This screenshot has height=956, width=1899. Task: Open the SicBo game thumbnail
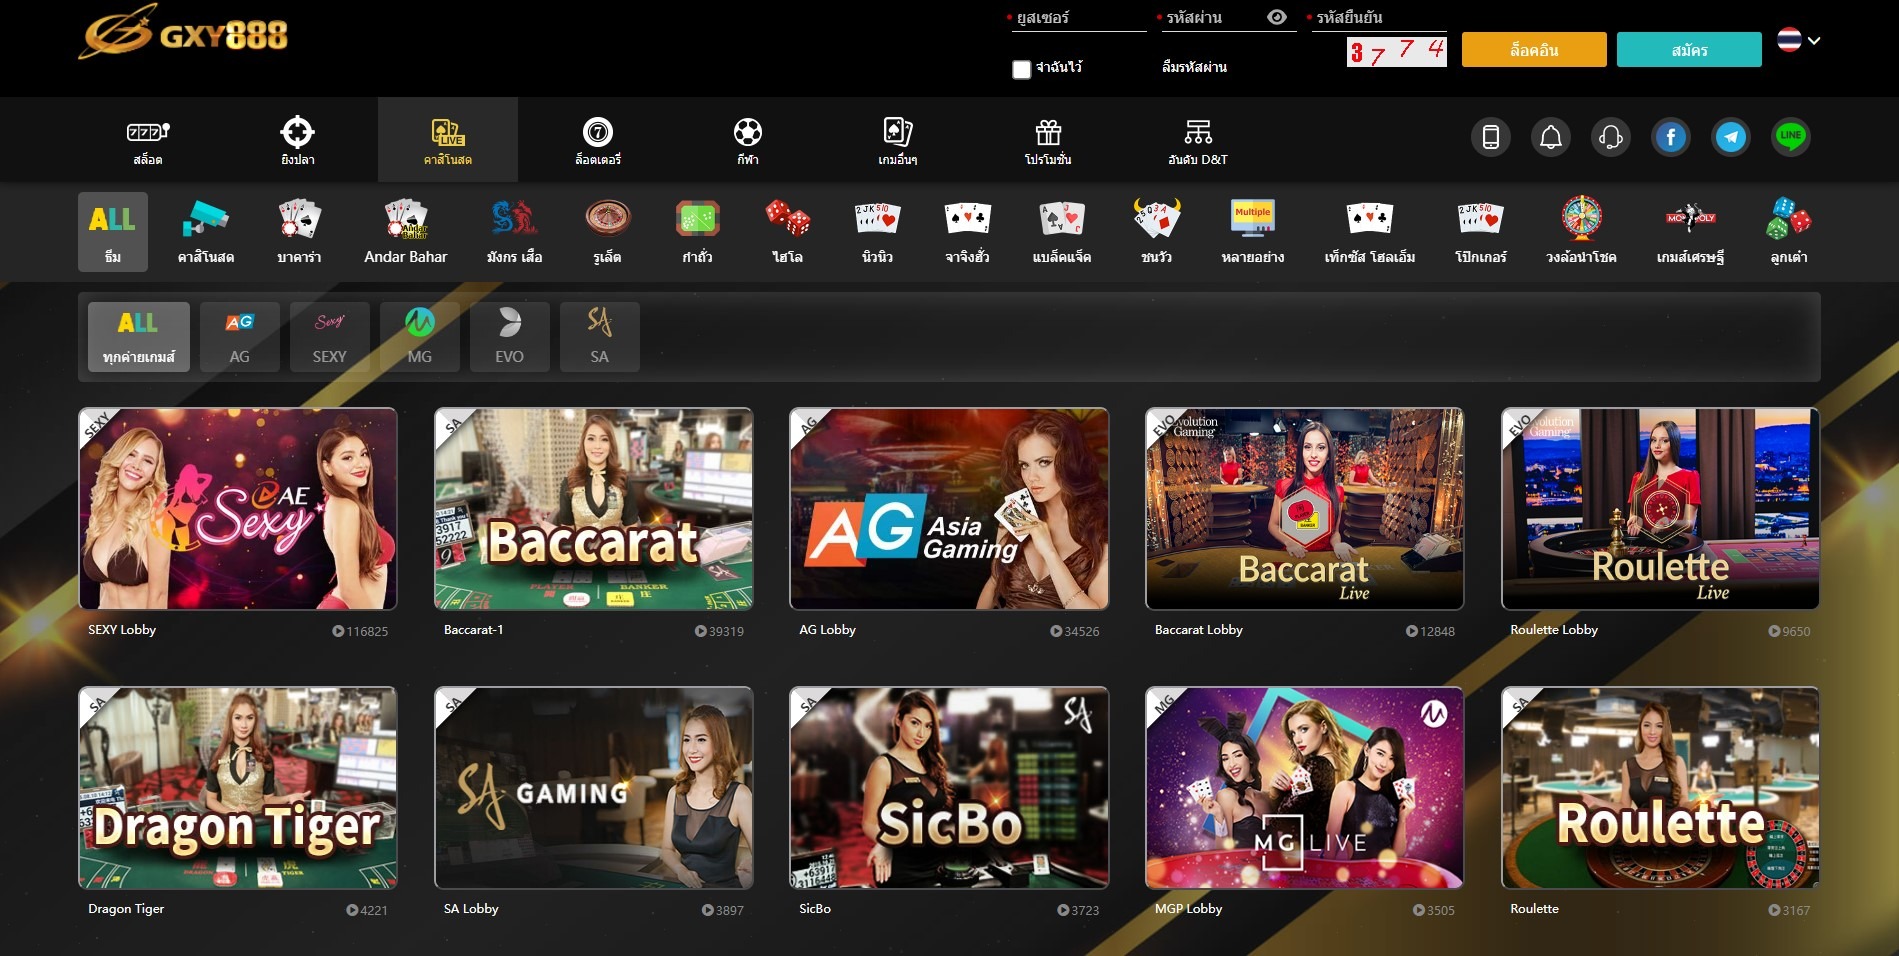click(949, 788)
